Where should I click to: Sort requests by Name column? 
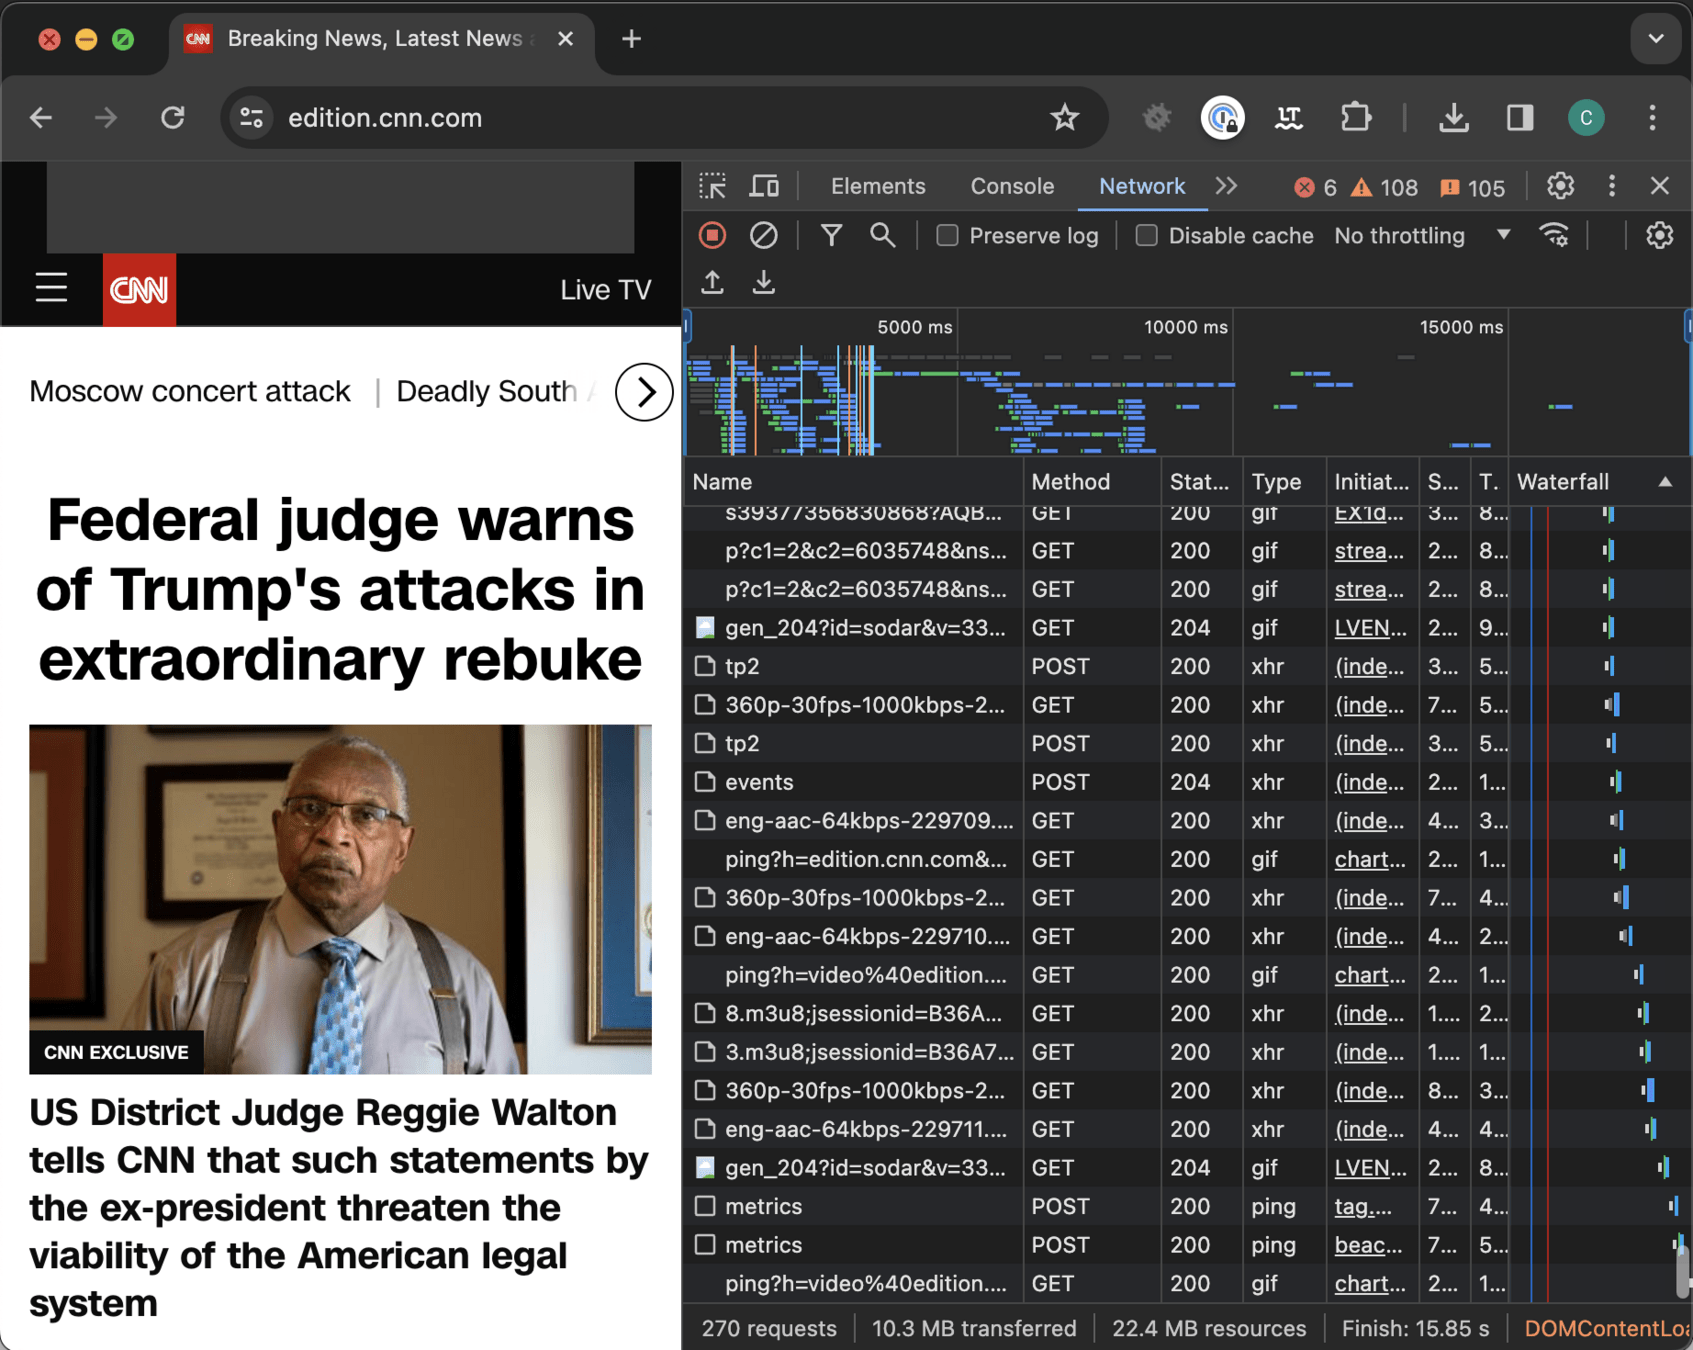(853, 482)
